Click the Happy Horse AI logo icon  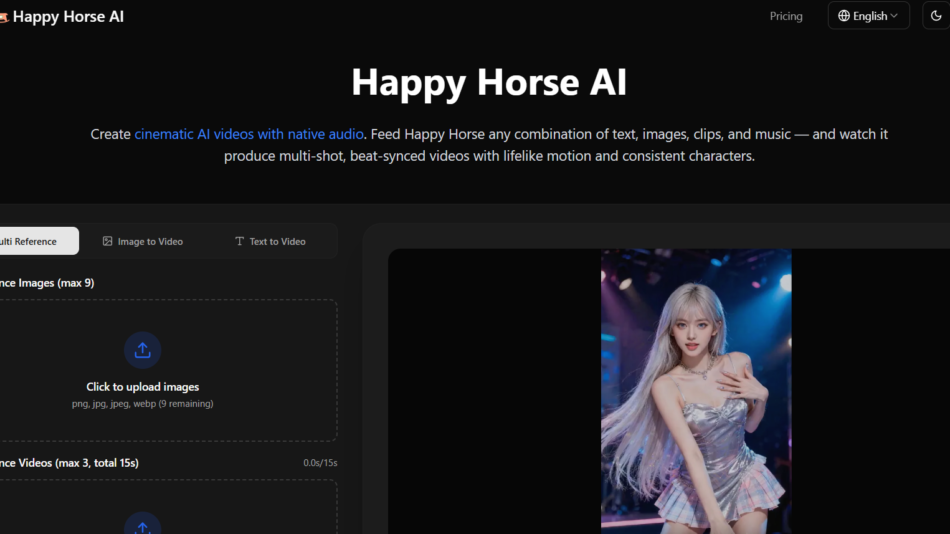(x=3, y=17)
